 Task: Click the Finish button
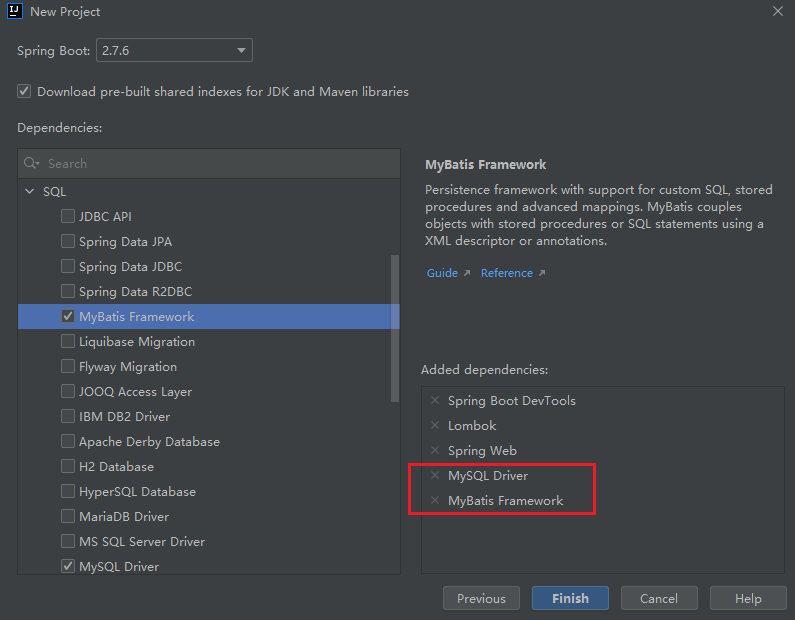click(x=570, y=598)
